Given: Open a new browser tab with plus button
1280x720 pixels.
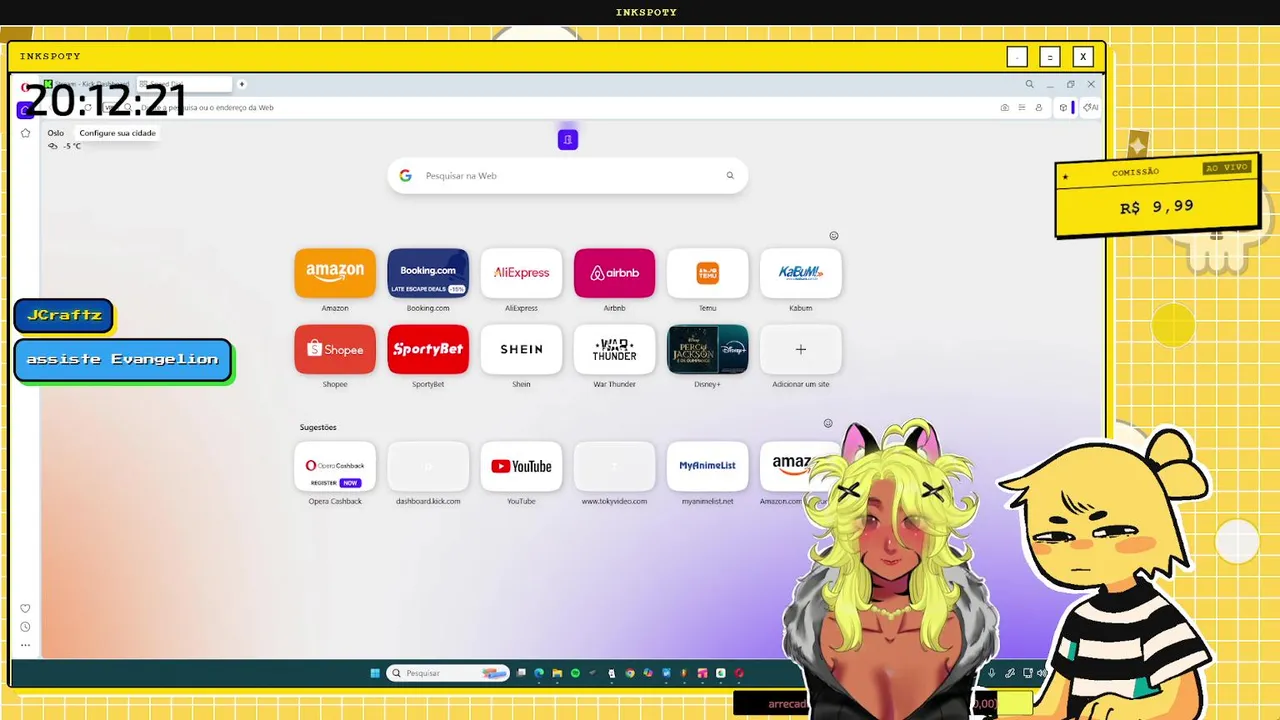Looking at the screenshot, I should (x=241, y=84).
